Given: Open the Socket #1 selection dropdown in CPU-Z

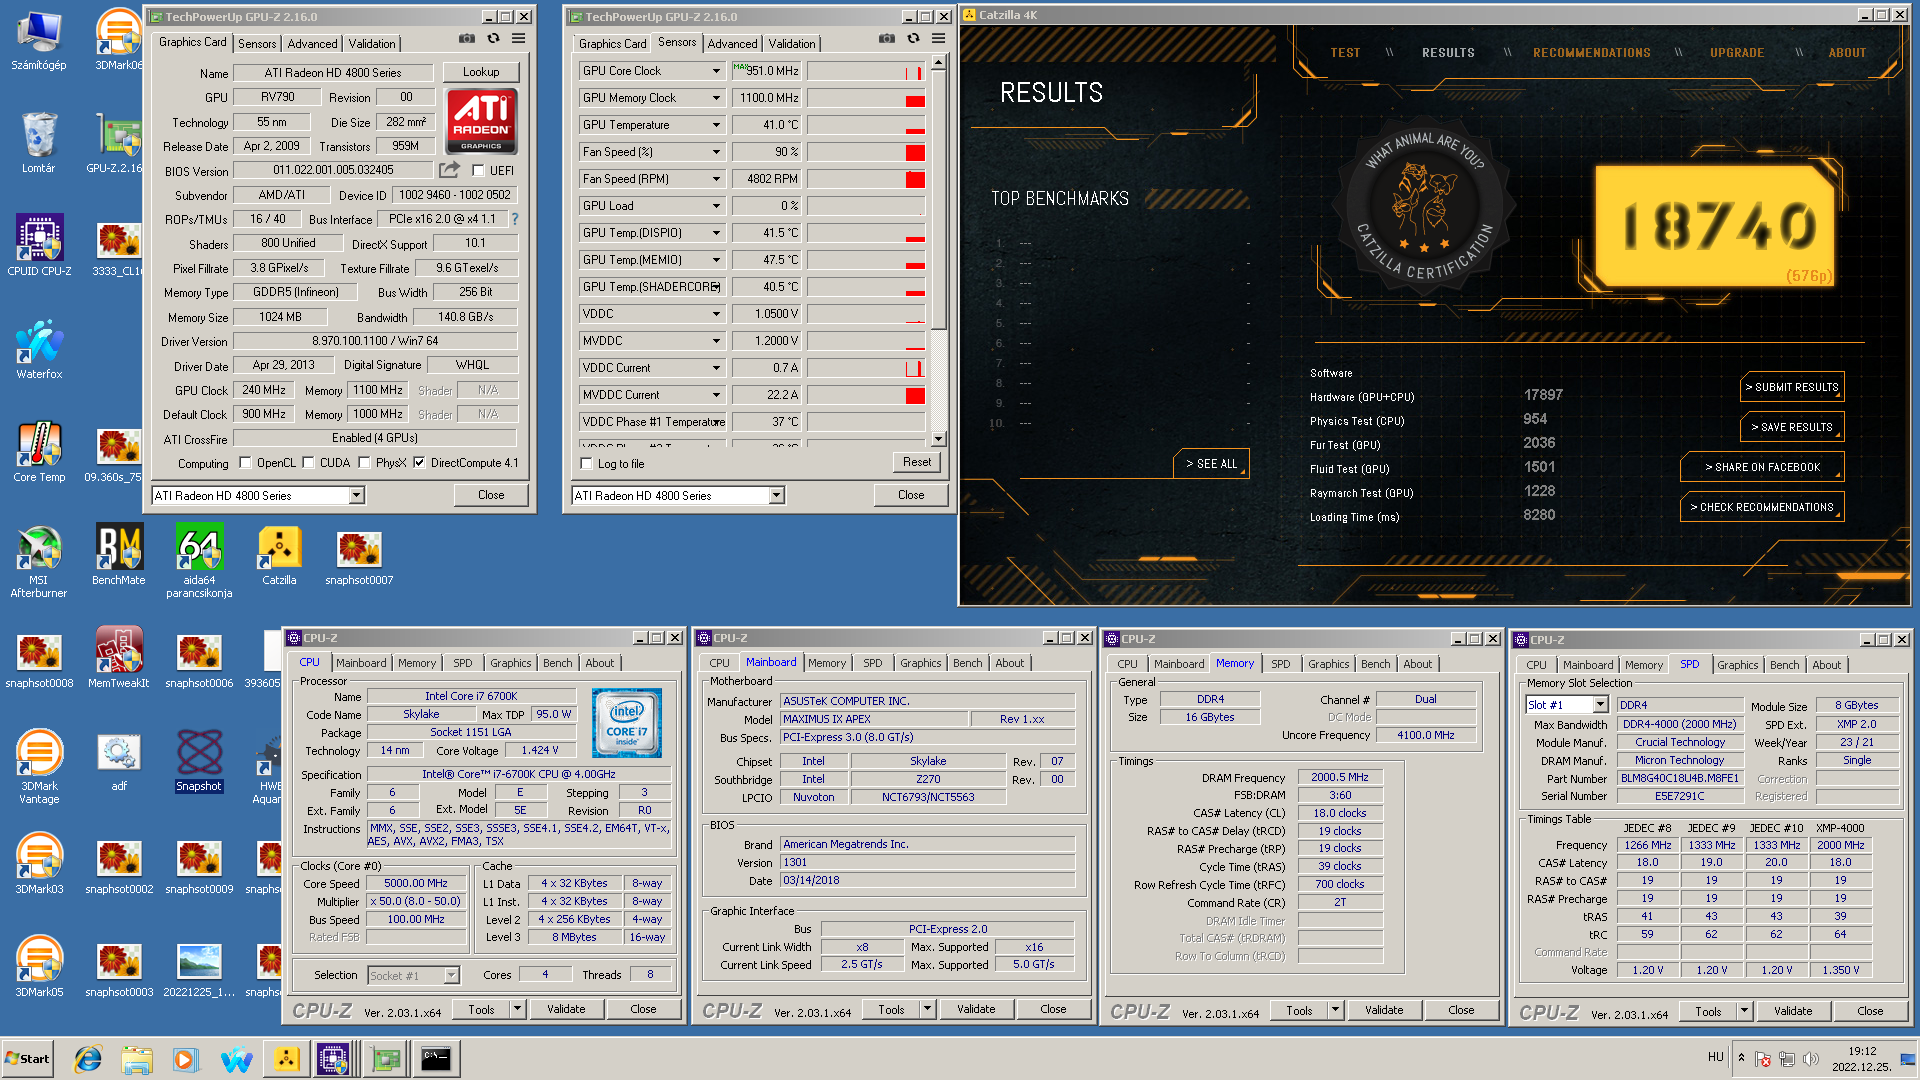Looking at the screenshot, I should pos(451,975).
